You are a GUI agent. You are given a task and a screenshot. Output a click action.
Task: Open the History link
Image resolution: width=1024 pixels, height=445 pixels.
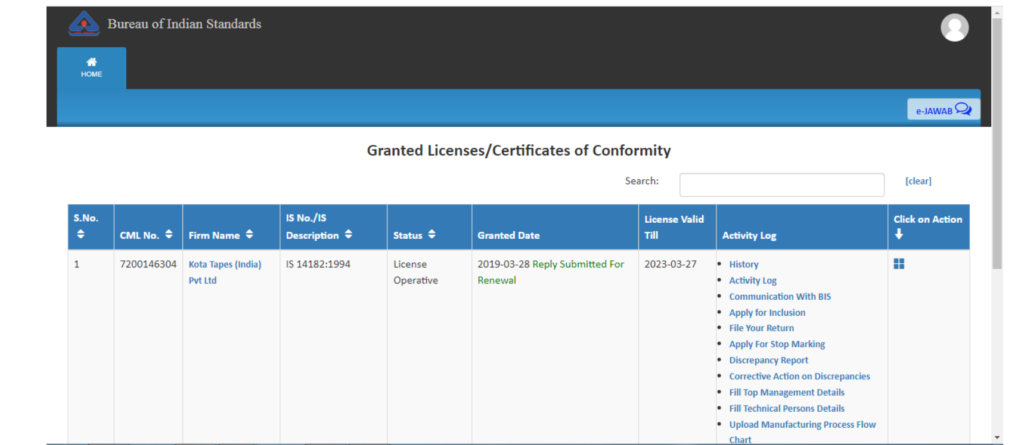point(744,265)
